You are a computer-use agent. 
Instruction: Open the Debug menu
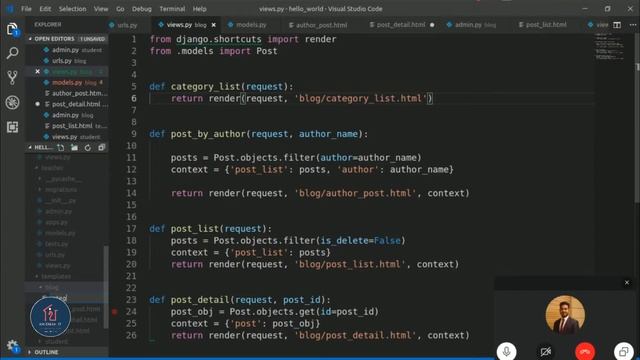(142, 9)
